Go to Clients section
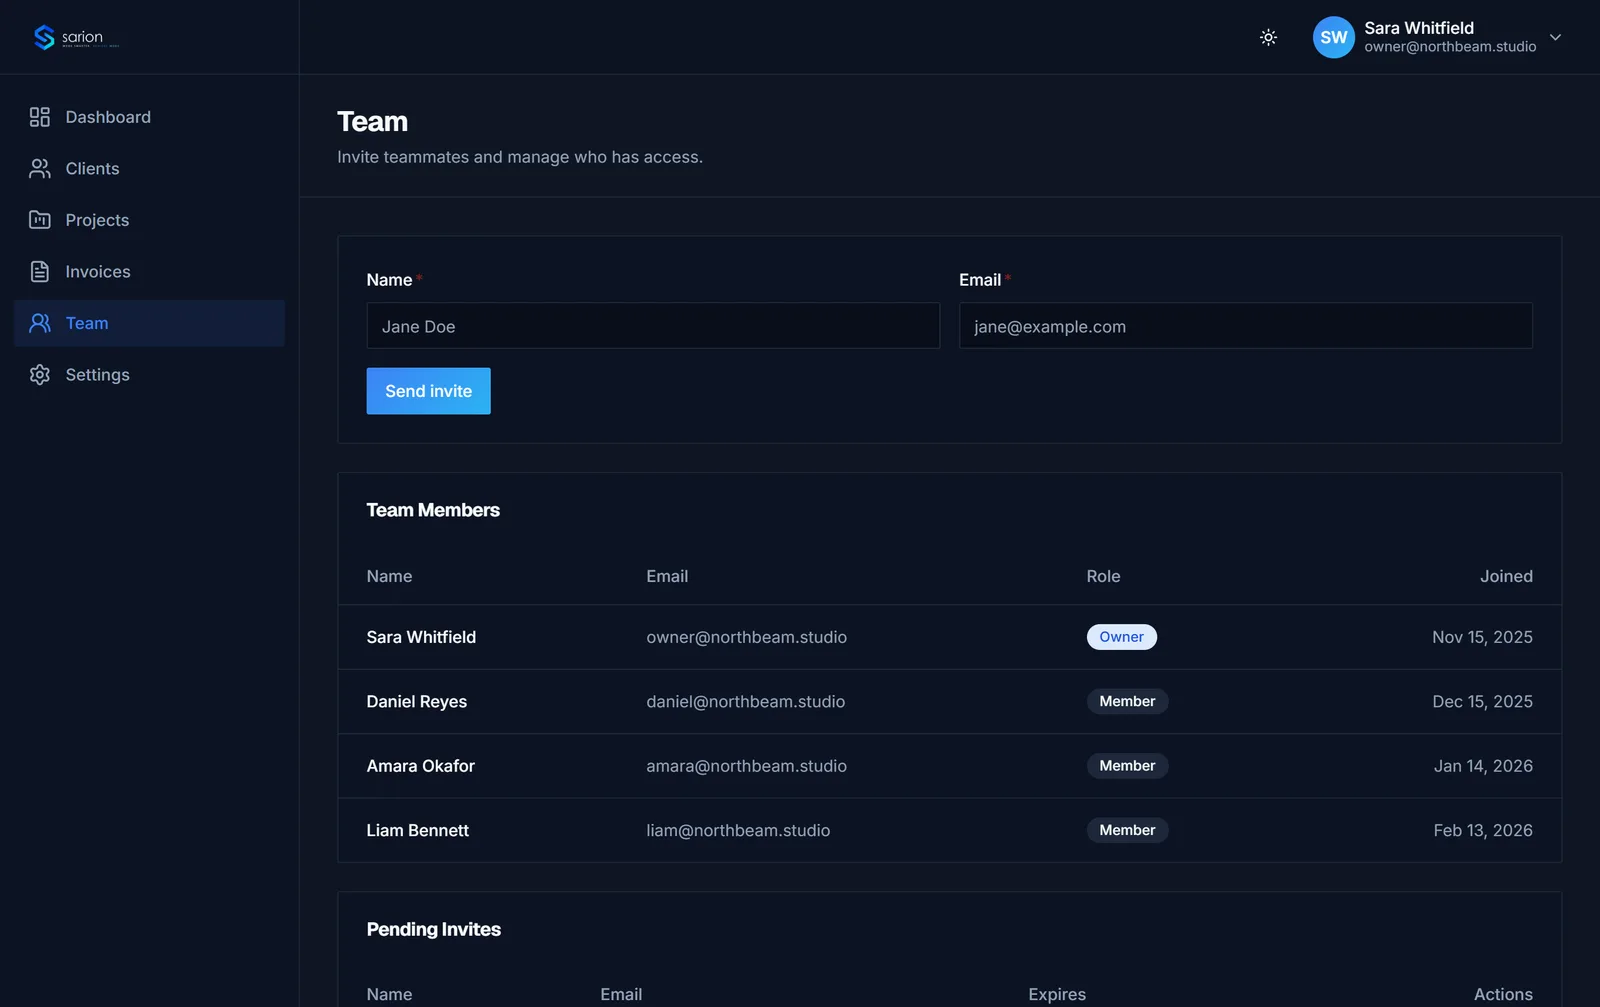The height and width of the screenshot is (1007, 1600). tap(150, 169)
